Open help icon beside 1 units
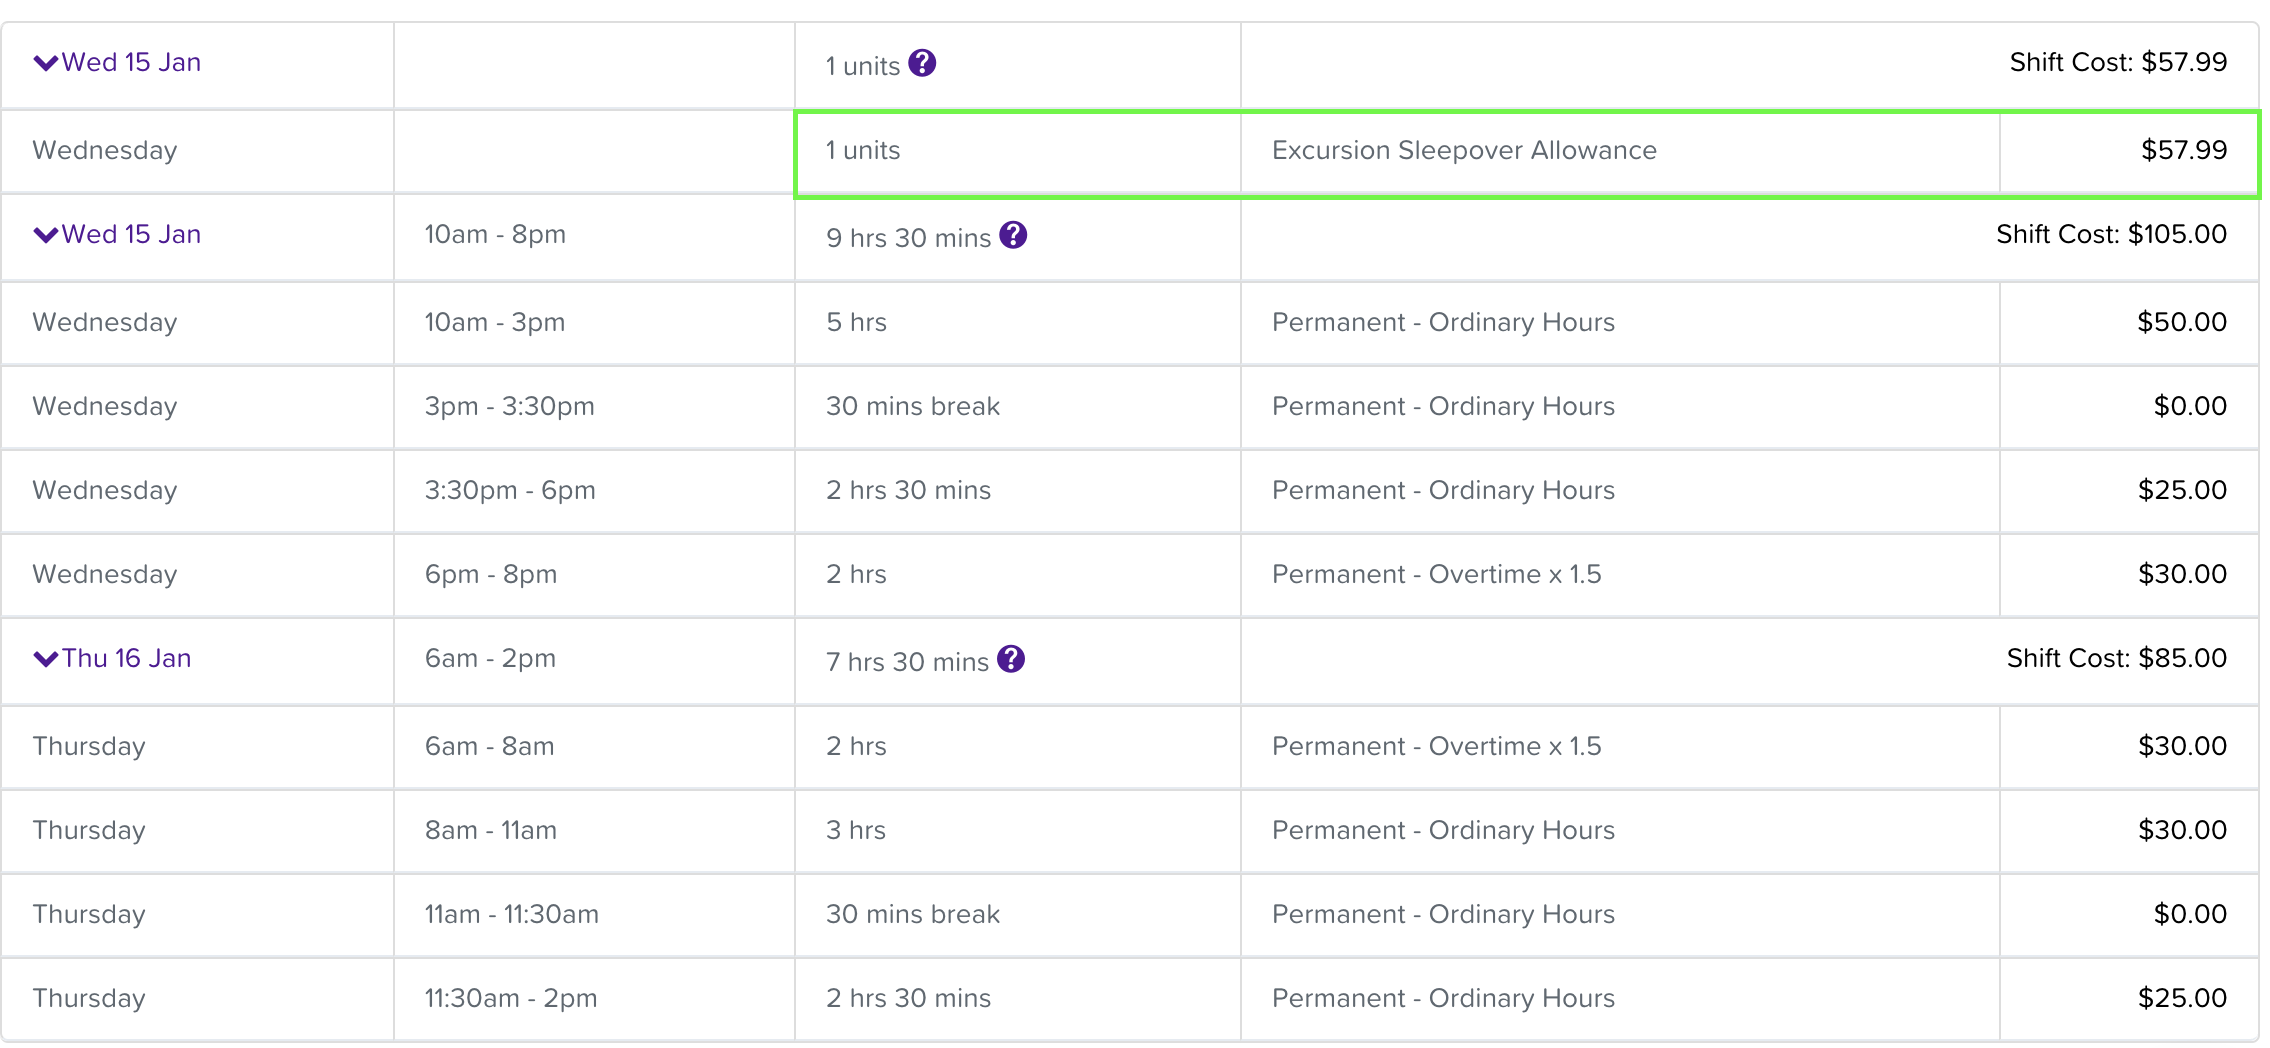This screenshot has height=1048, width=2270. point(922,63)
